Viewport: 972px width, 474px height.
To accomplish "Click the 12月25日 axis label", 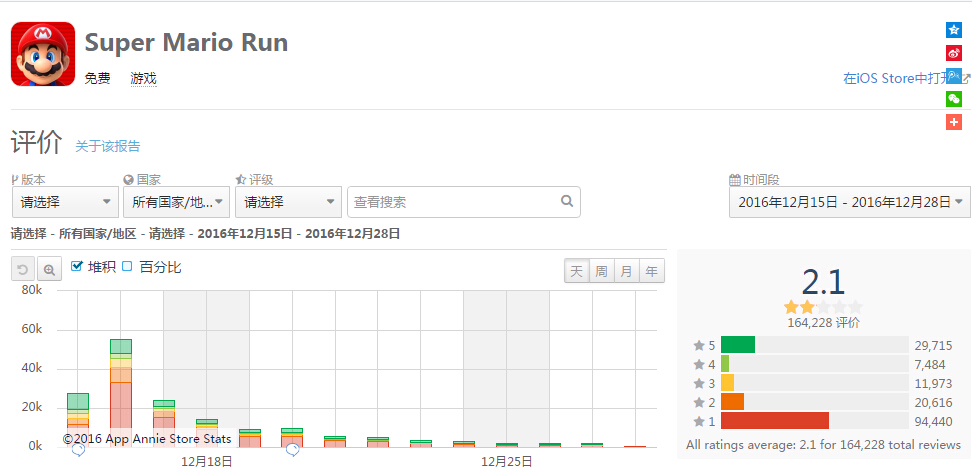I will [506, 462].
